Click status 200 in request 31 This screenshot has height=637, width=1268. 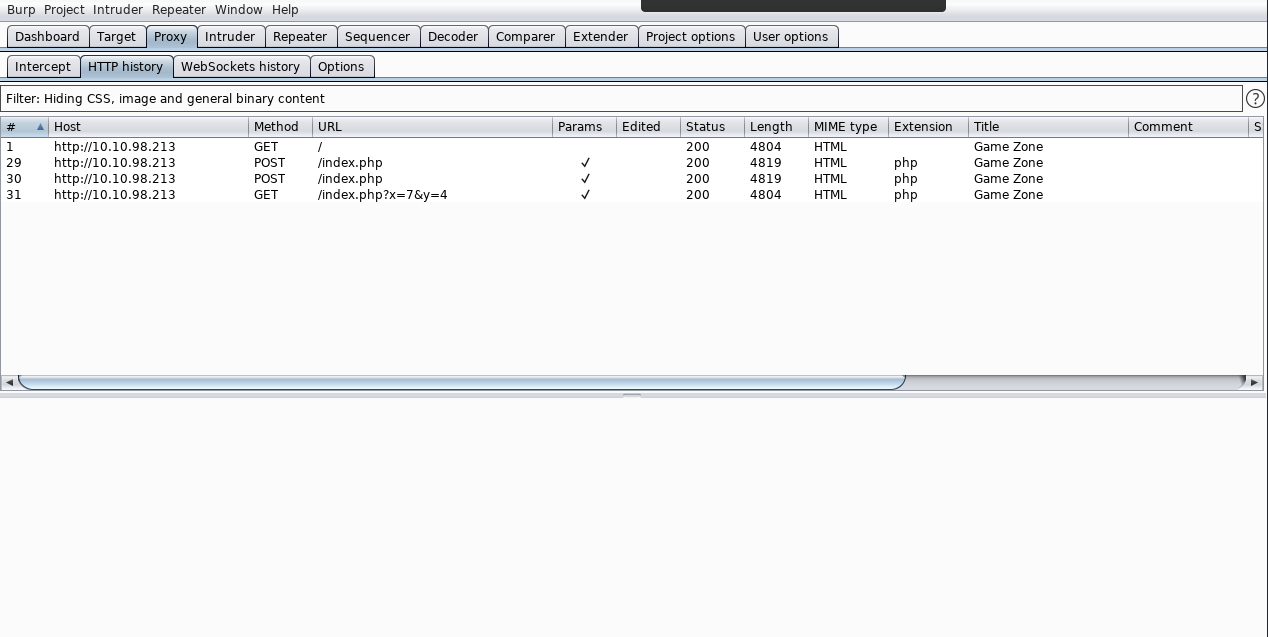697,195
